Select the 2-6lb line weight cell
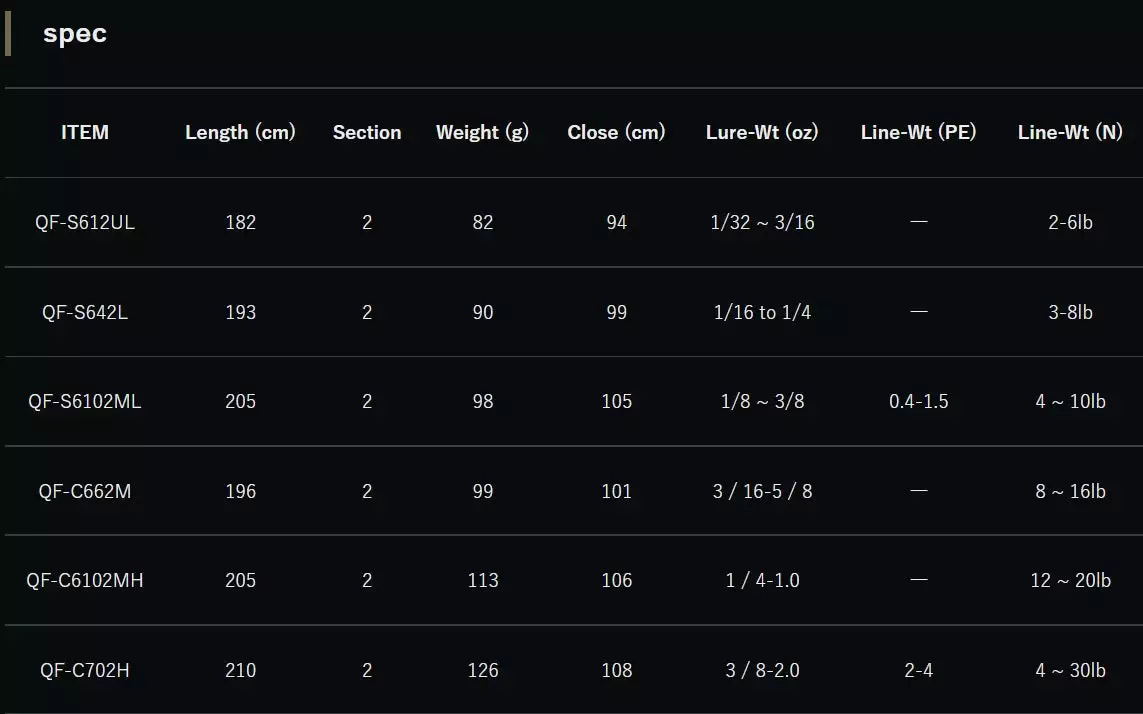The width and height of the screenshot is (1143, 714). pos(1070,222)
